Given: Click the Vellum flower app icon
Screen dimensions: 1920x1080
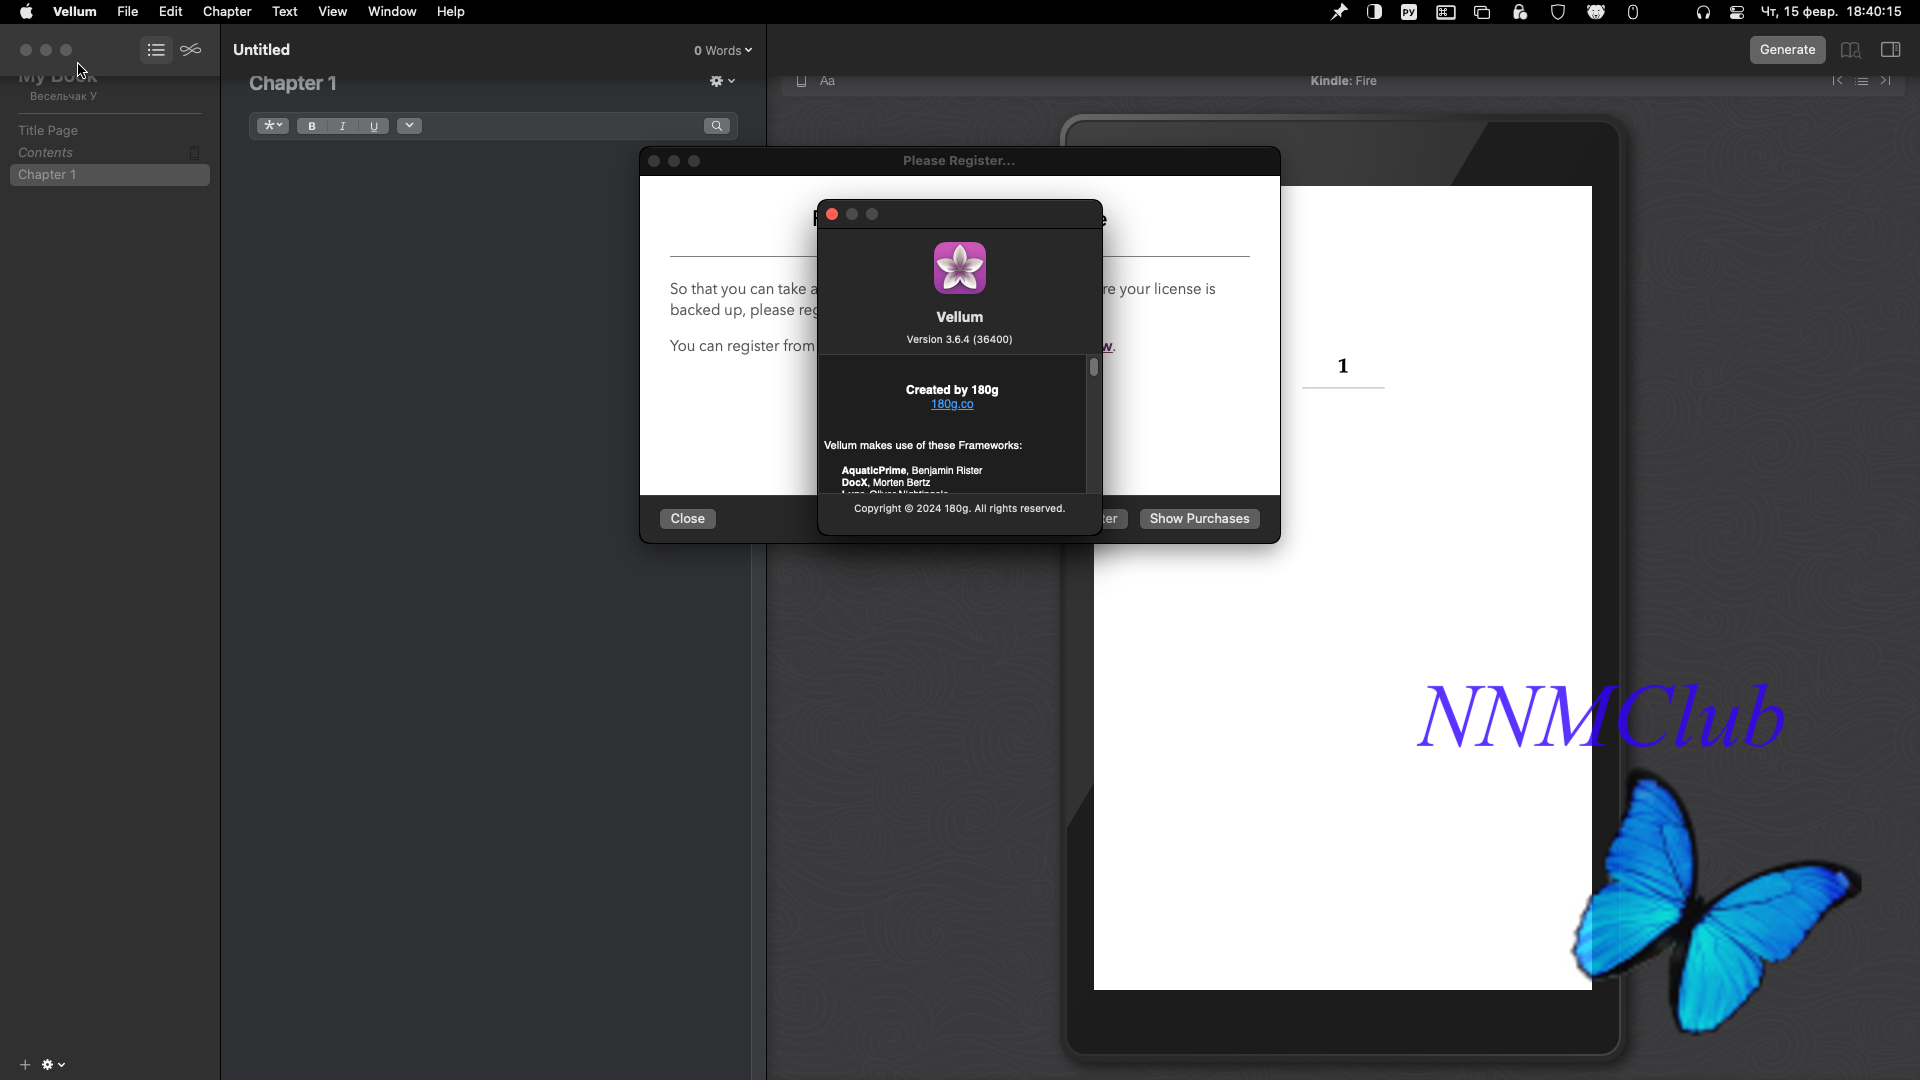Looking at the screenshot, I should coord(960,268).
